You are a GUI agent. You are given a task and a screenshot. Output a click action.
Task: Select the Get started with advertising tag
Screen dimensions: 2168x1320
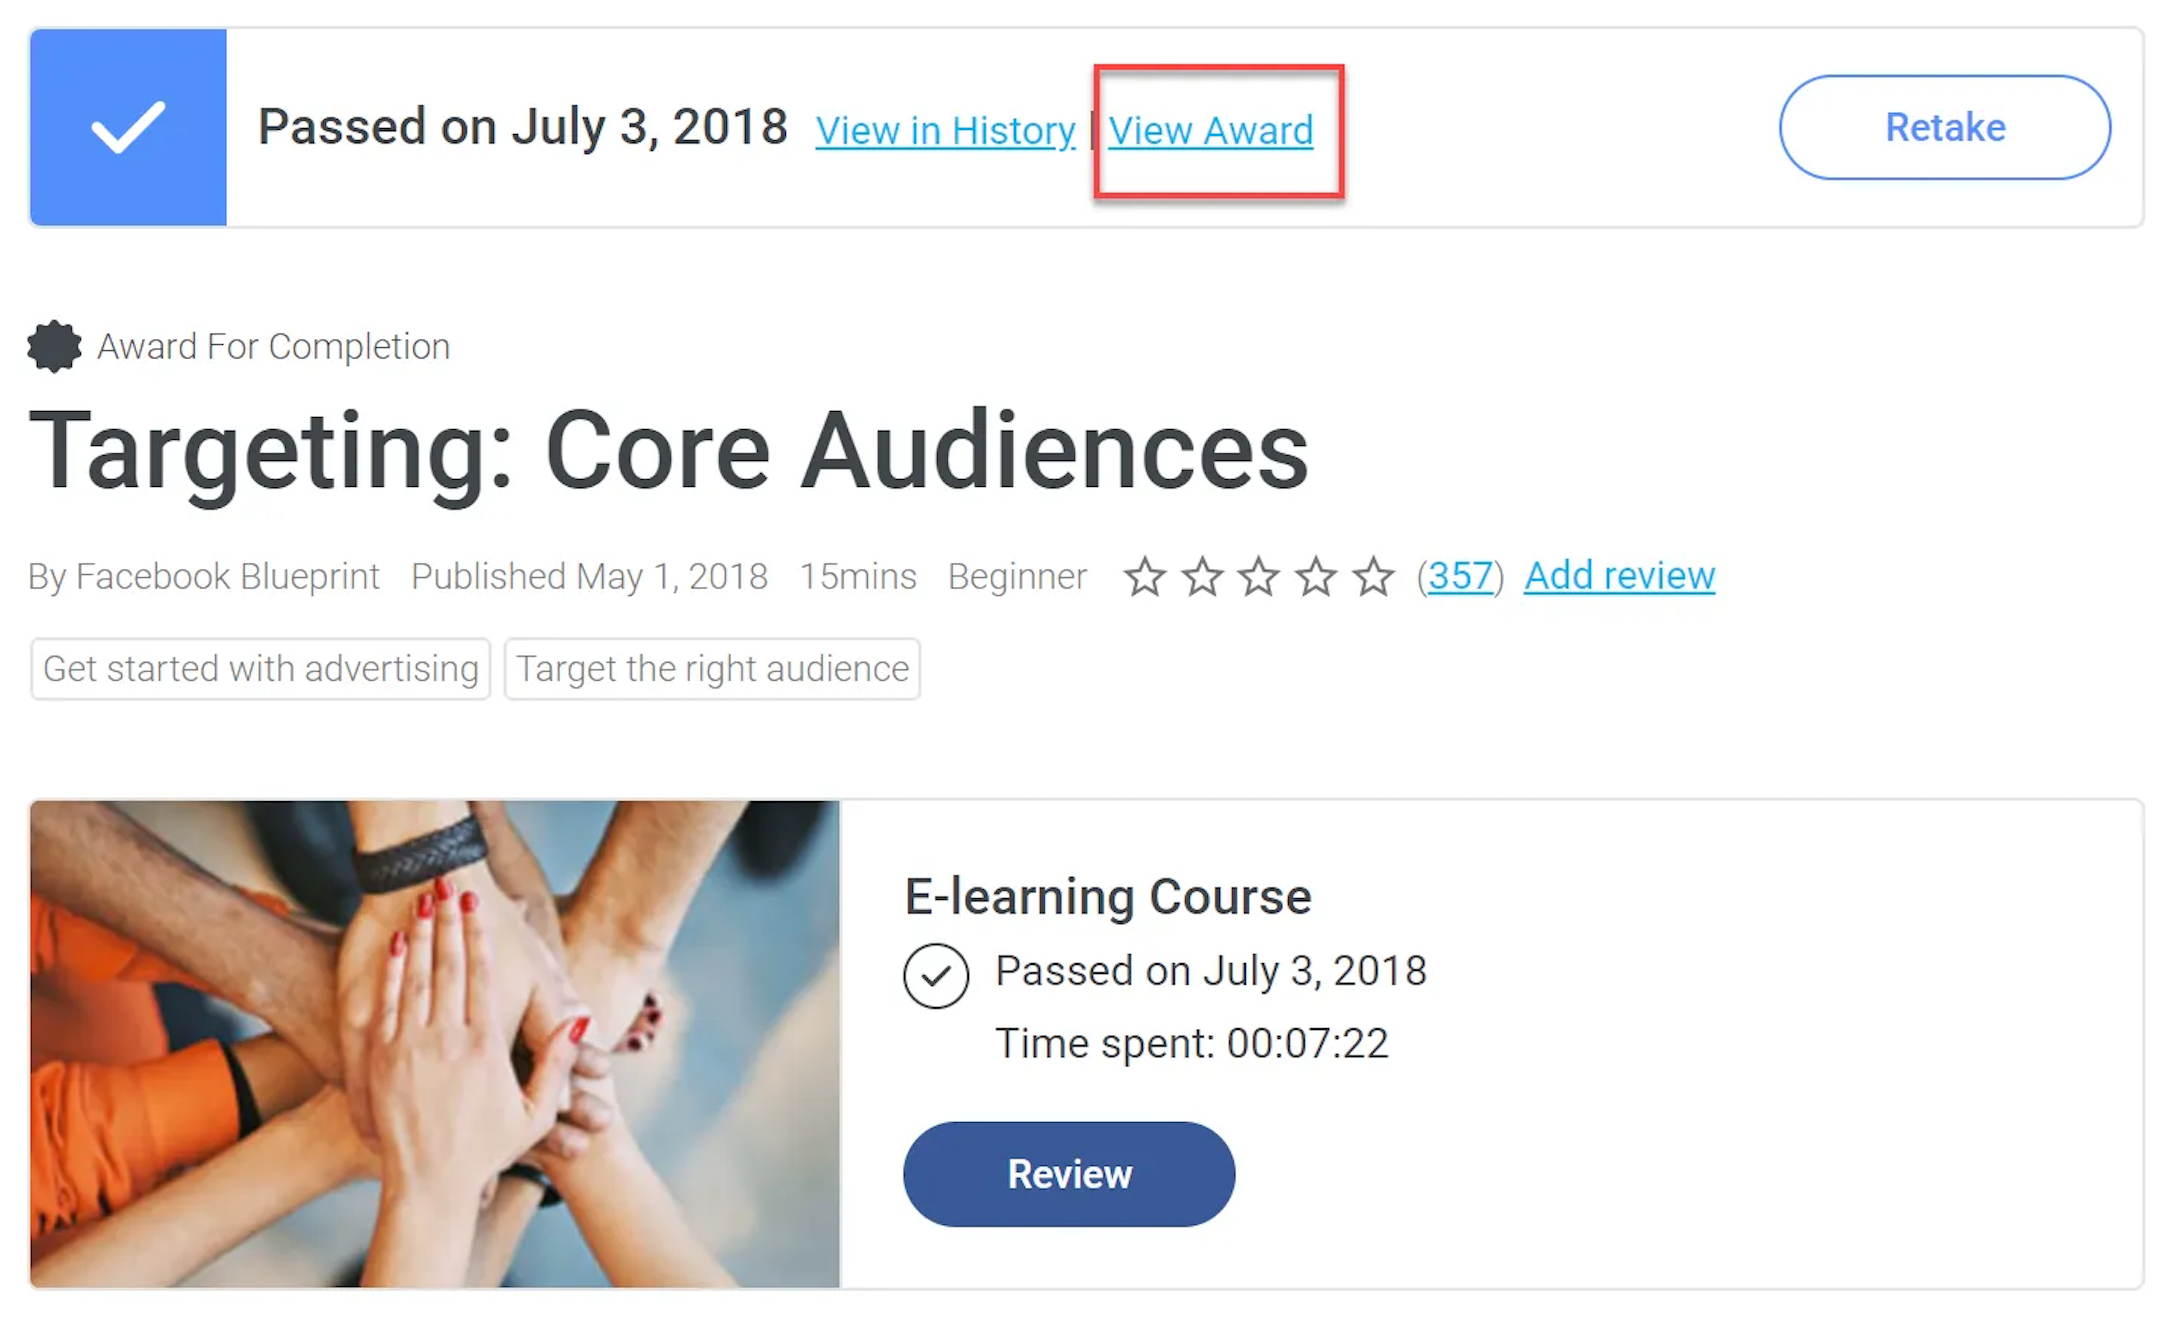click(x=259, y=669)
